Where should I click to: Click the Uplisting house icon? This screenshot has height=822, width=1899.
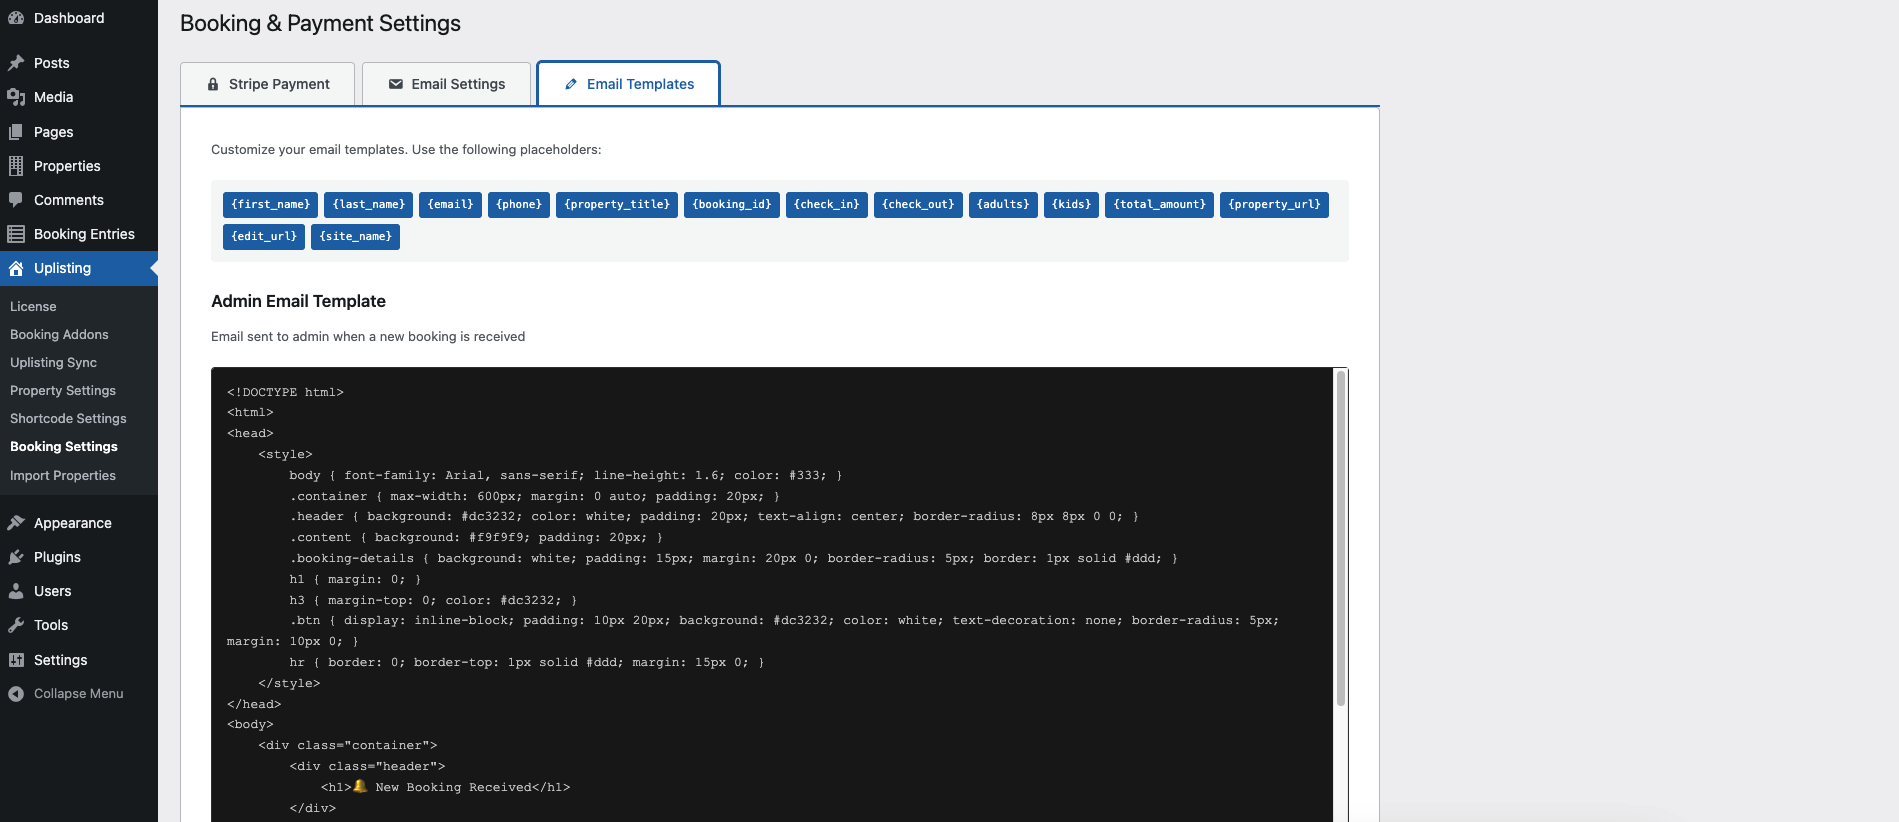click(x=16, y=268)
